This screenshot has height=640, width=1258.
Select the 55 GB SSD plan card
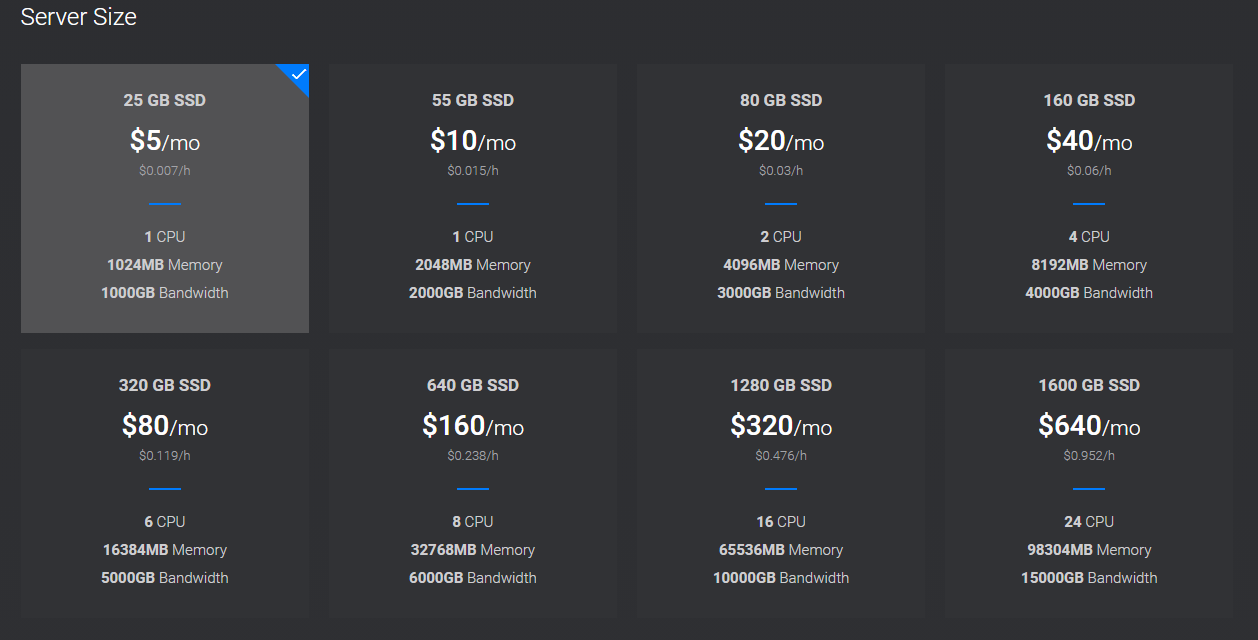[472, 198]
